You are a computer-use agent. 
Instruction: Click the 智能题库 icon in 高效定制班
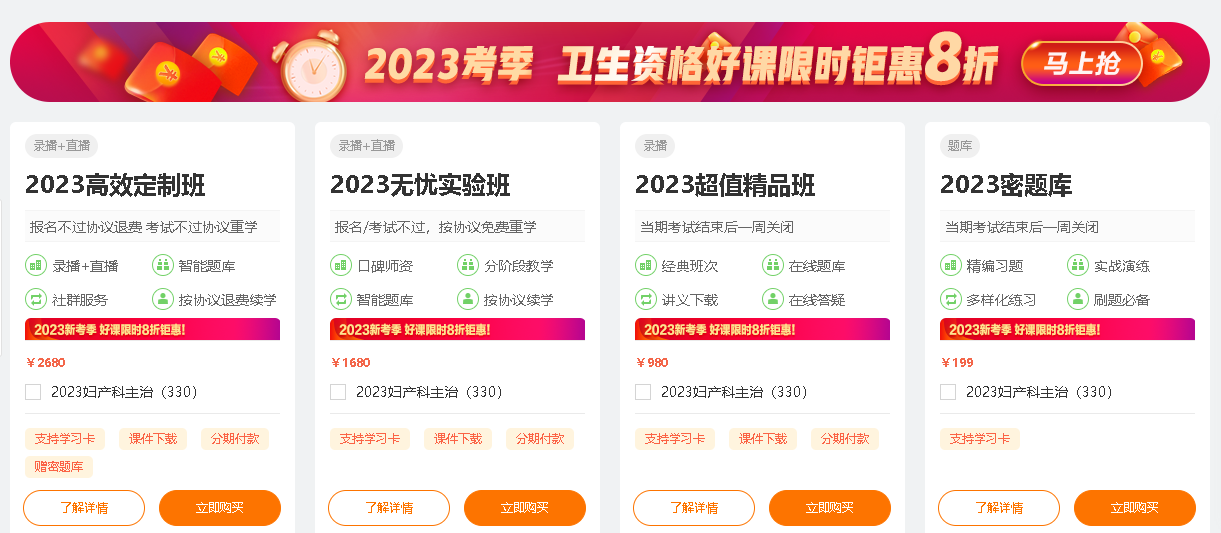click(x=162, y=265)
